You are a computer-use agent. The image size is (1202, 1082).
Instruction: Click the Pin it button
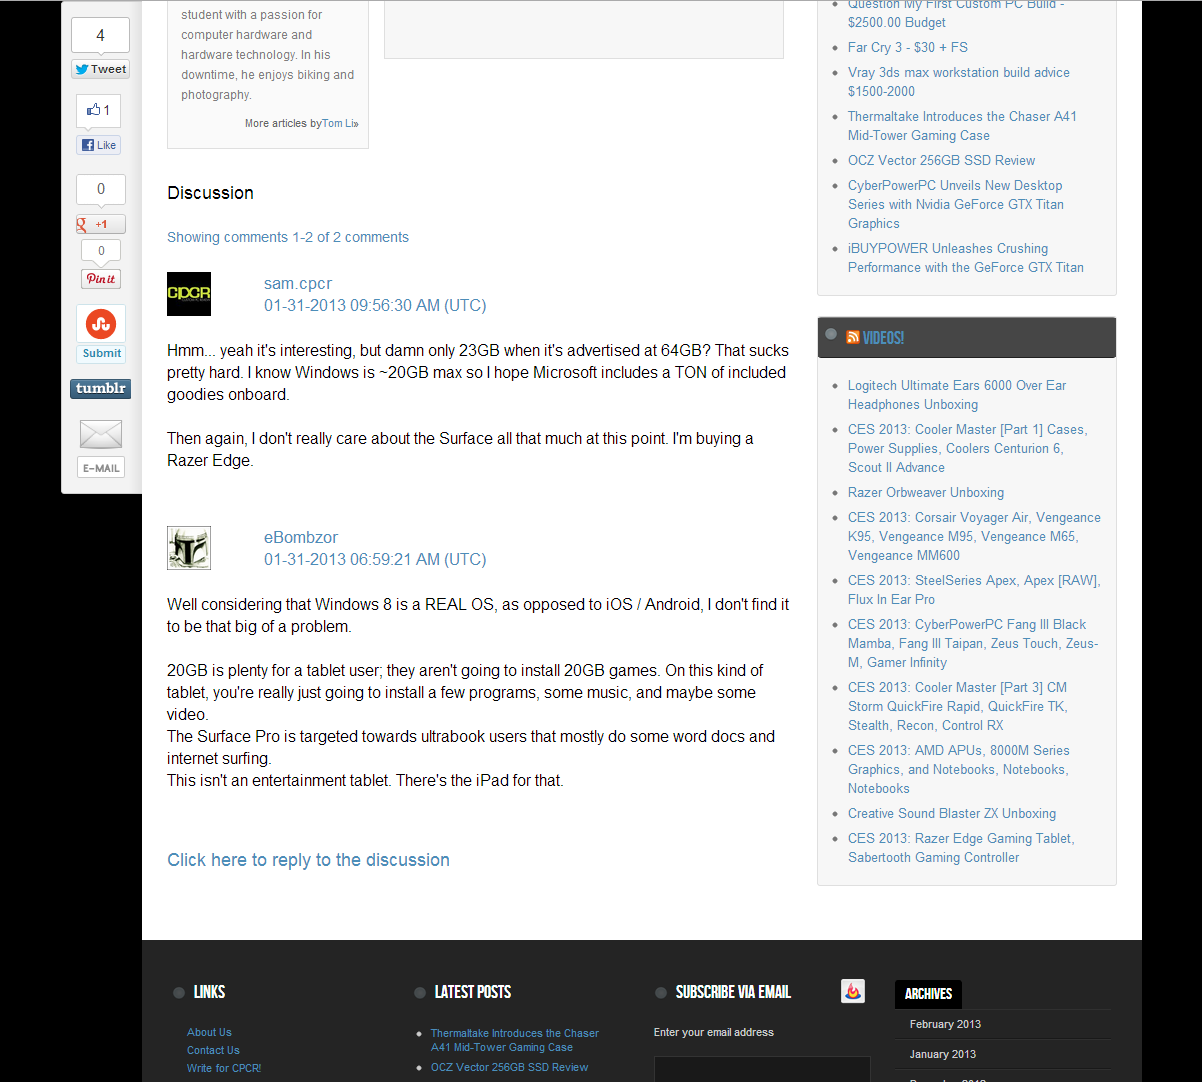tap(100, 279)
